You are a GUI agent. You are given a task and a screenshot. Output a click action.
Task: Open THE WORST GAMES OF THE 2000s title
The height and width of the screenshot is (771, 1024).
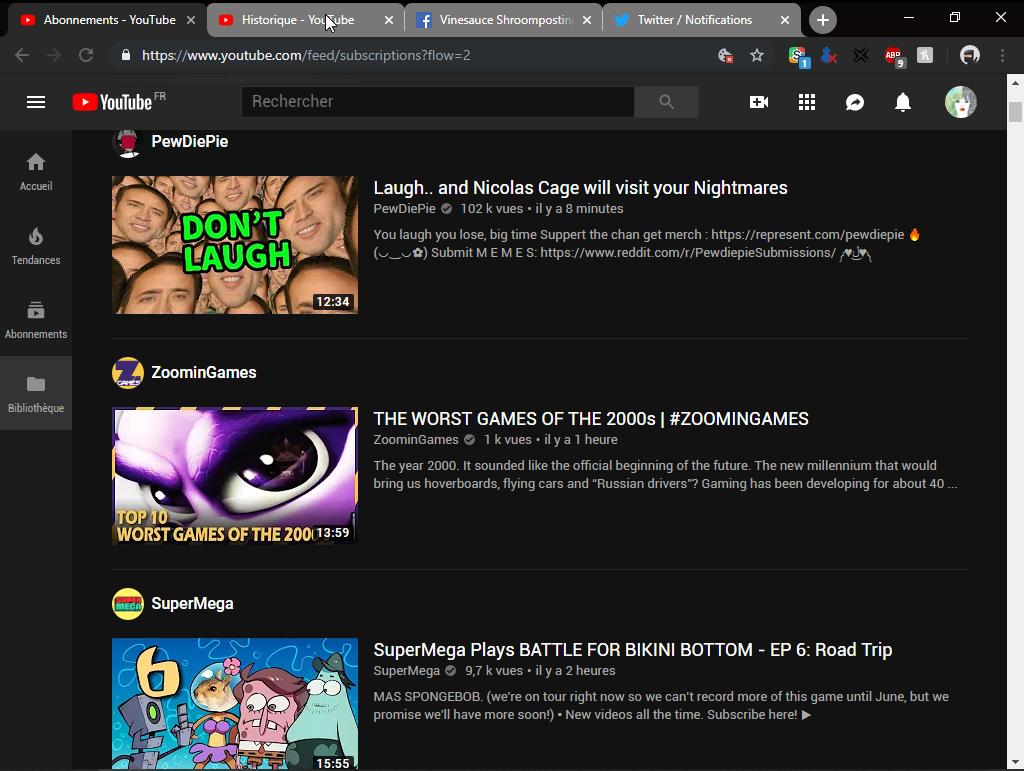click(590, 419)
